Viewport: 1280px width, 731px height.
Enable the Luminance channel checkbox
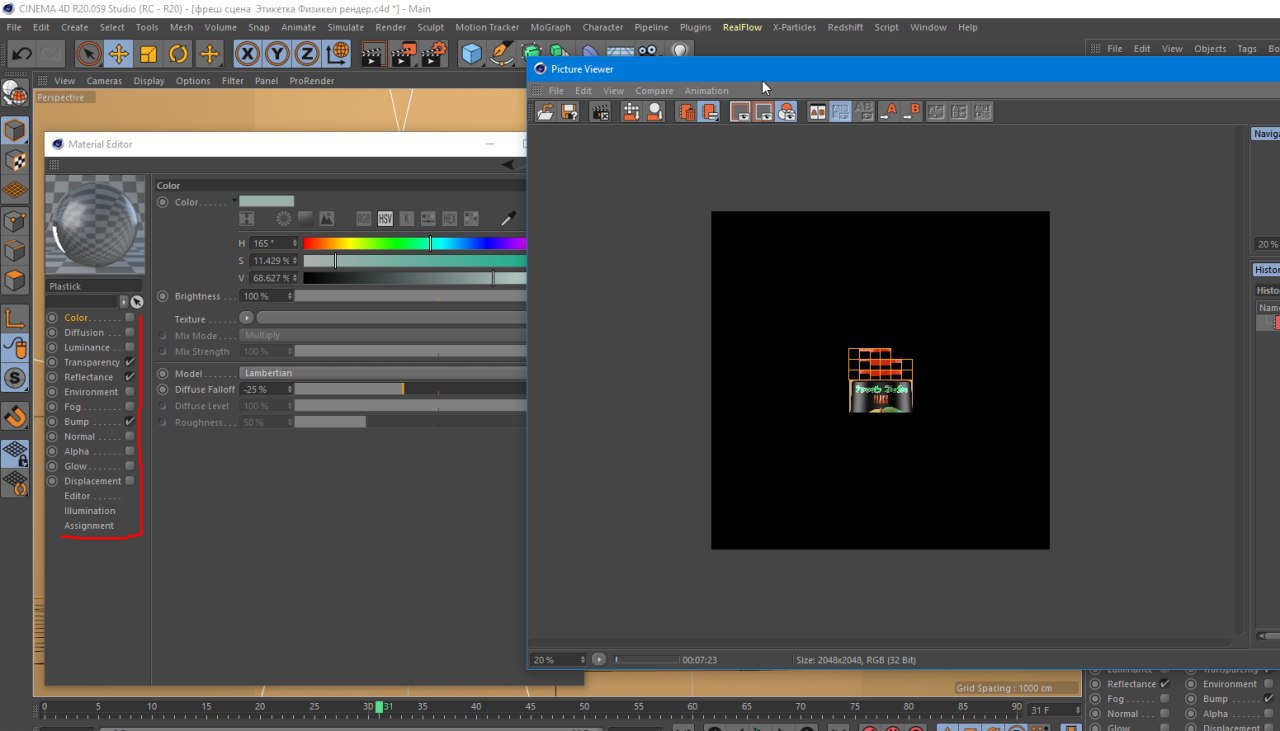tap(130, 347)
